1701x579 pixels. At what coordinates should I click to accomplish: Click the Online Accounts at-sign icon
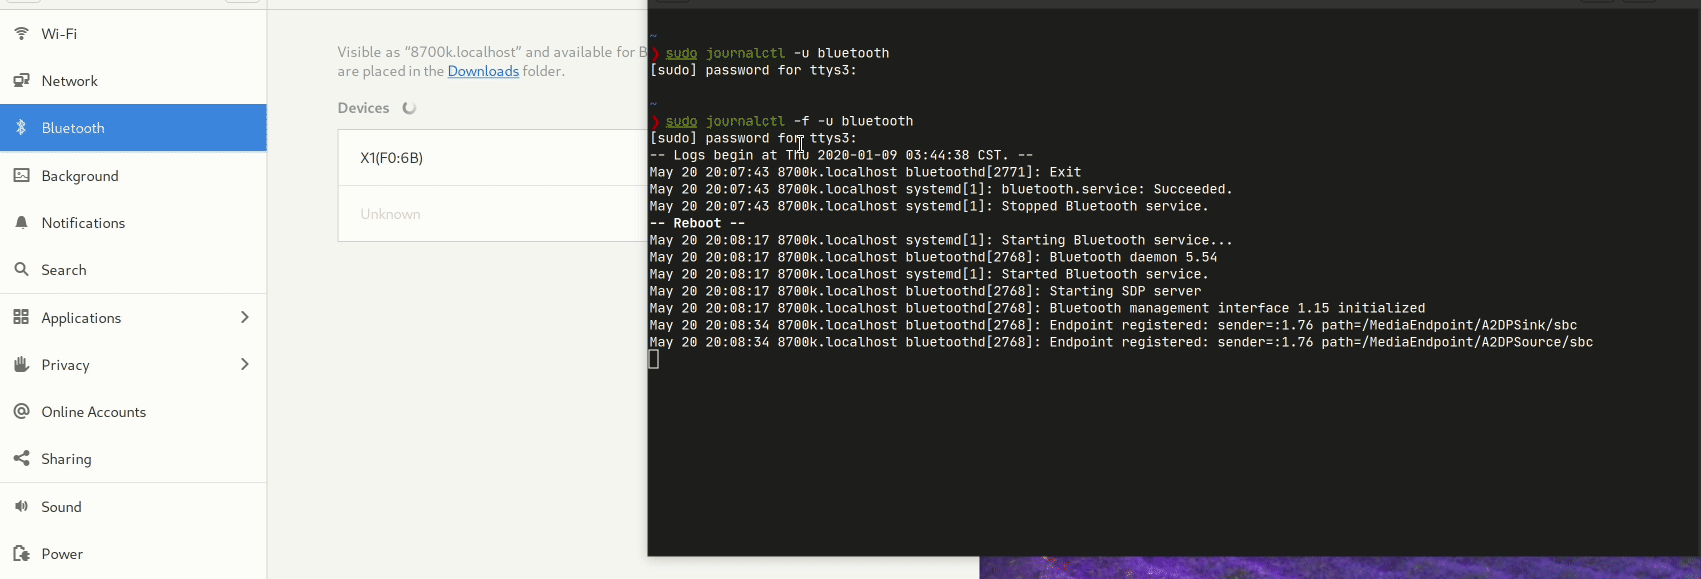[x=21, y=411]
